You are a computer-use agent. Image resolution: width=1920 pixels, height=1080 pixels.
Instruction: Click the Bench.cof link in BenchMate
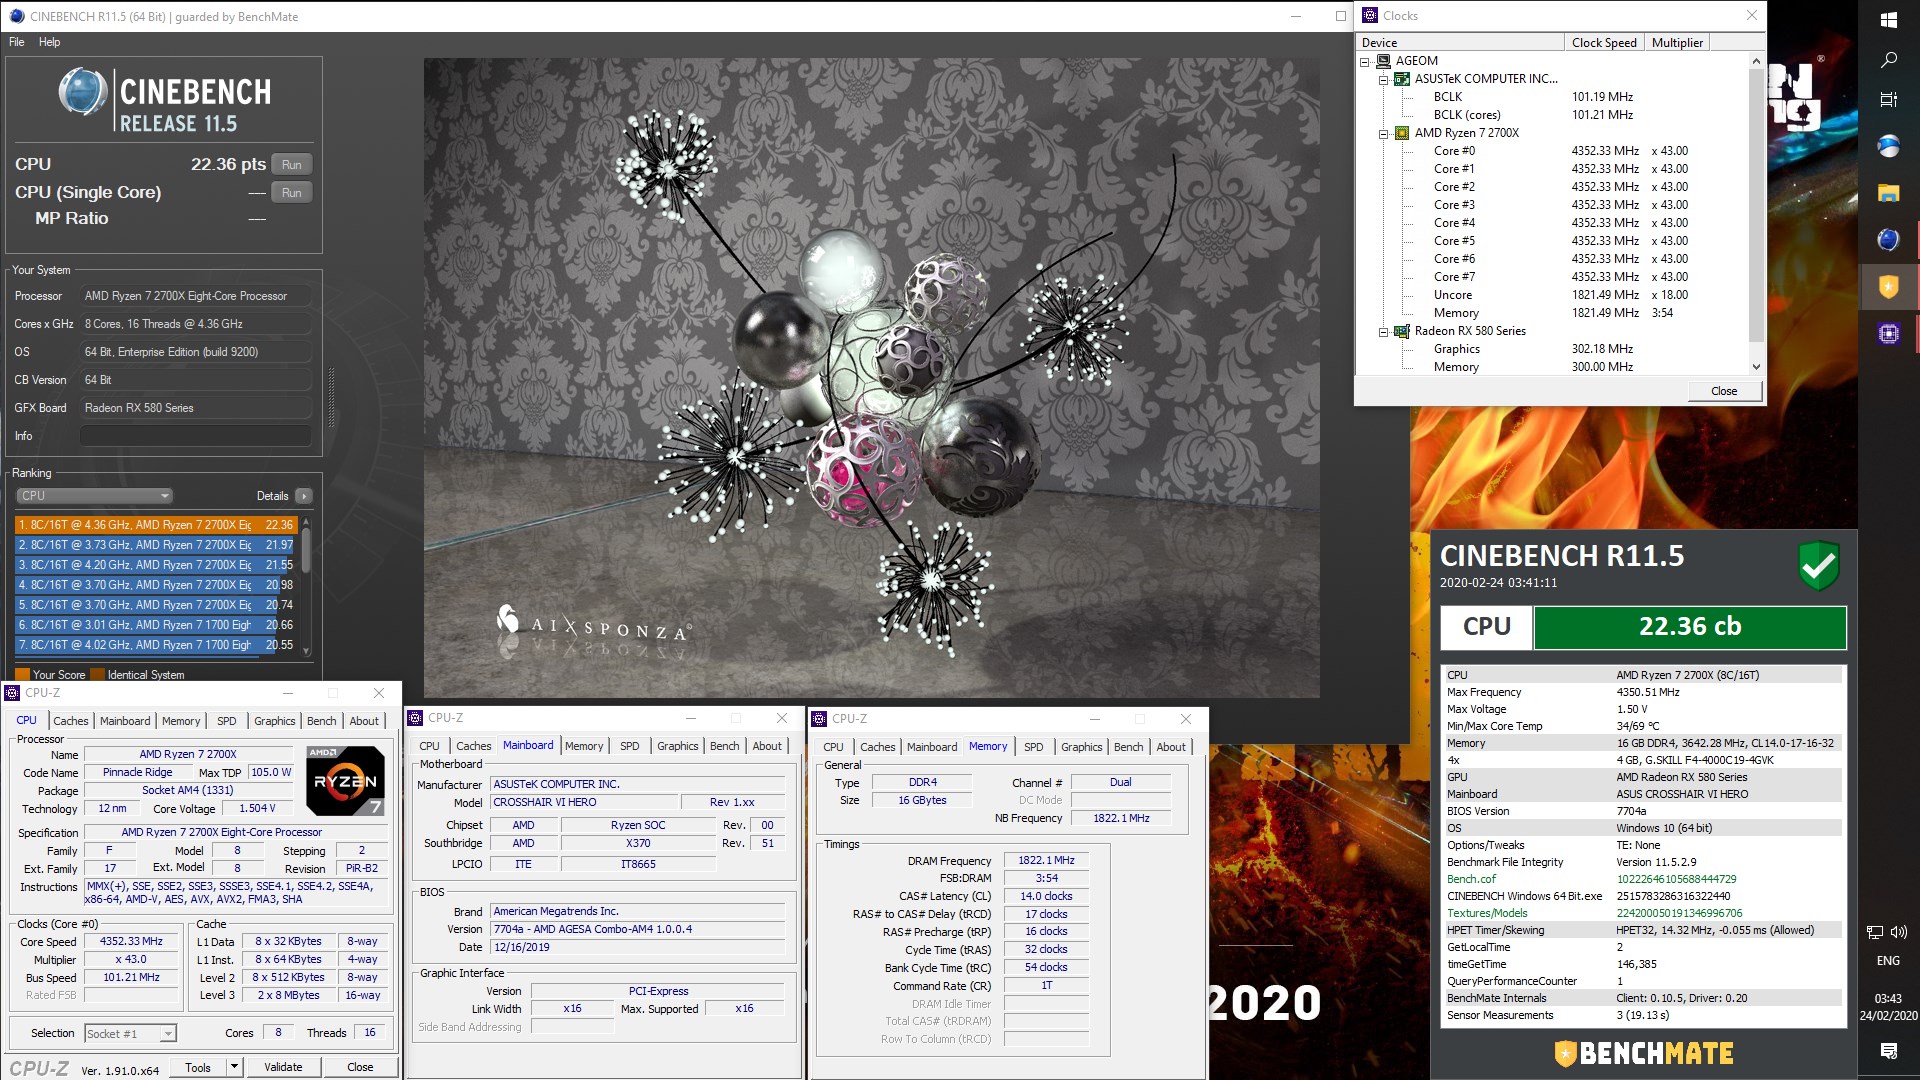[x=1471, y=879]
